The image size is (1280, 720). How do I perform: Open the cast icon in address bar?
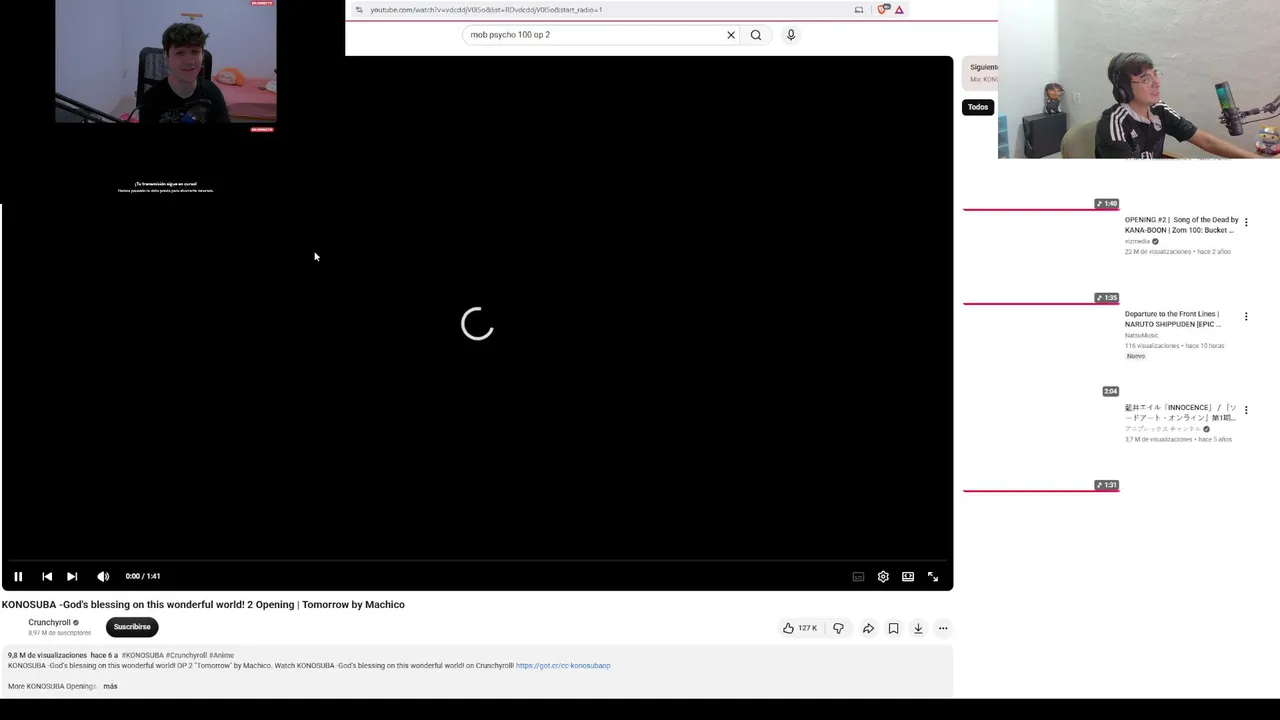coord(859,10)
